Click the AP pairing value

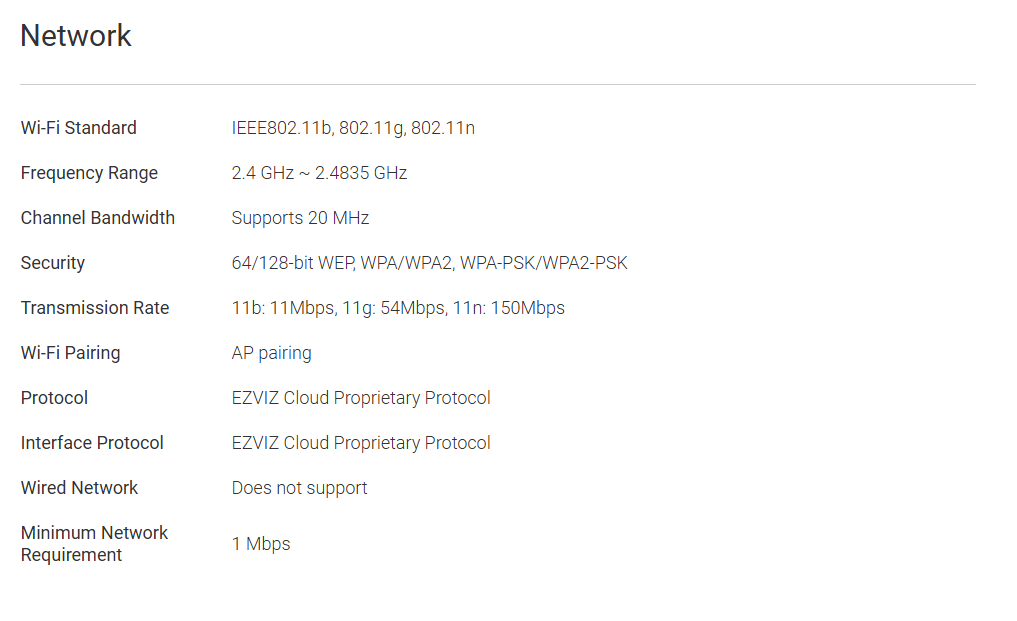[x=271, y=353]
